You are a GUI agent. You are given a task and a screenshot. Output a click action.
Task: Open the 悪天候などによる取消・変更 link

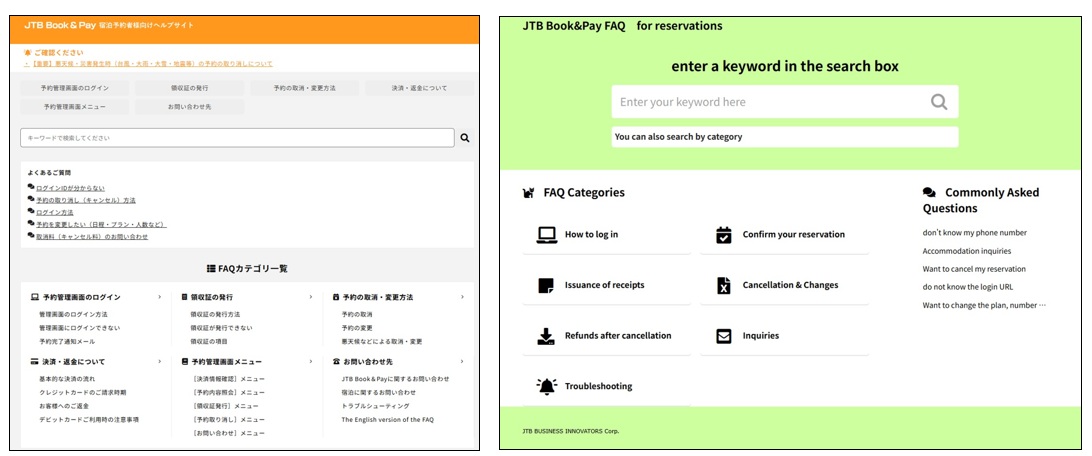click(x=382, y=341)
